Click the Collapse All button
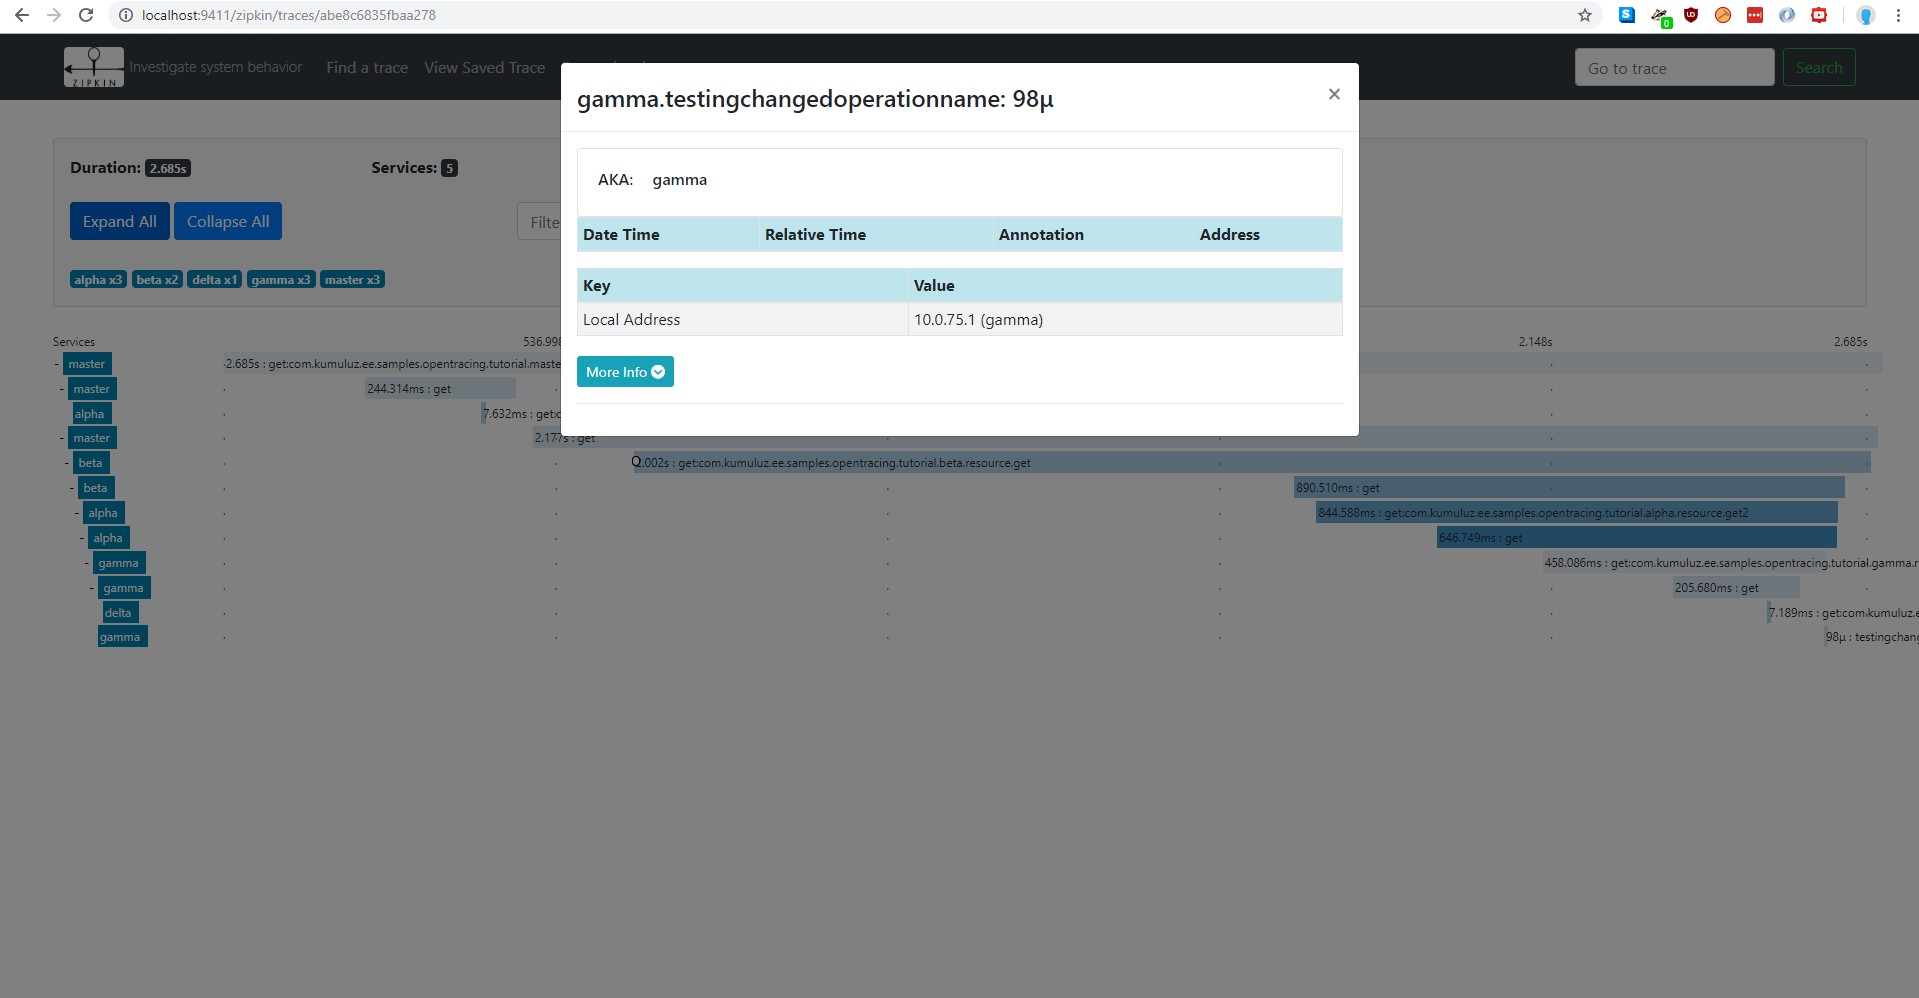 [x=228, y=221]
